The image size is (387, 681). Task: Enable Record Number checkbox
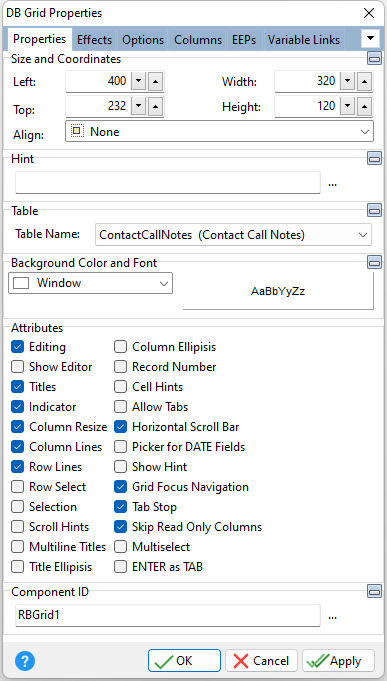click(120, 367)
